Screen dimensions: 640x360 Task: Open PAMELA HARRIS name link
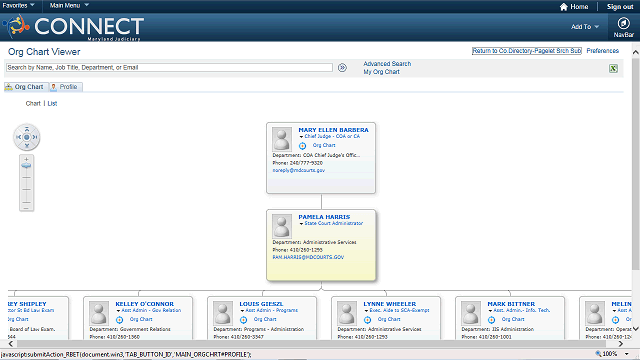324,217
